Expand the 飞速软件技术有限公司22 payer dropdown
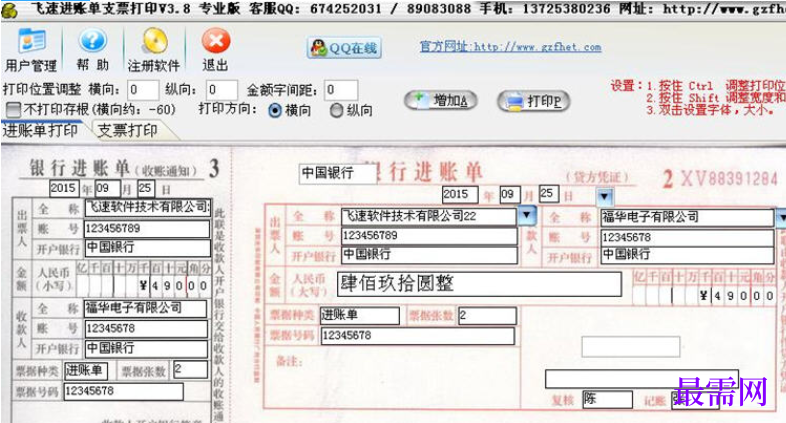The image size is (786, 423). [526, 216]
